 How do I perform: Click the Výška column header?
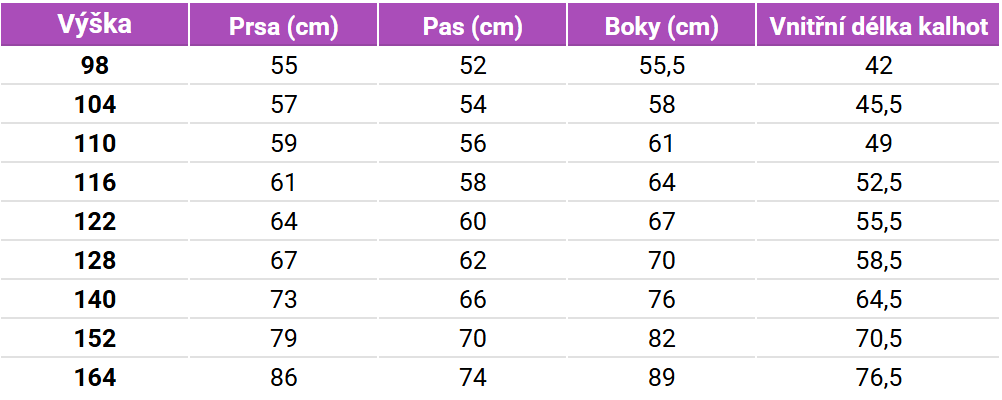pos(95,25)
